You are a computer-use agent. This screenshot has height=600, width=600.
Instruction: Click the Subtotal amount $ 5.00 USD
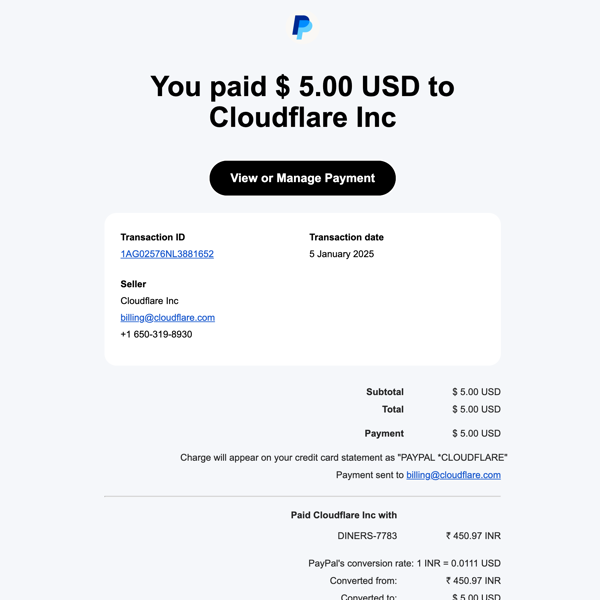pos(476,392)
